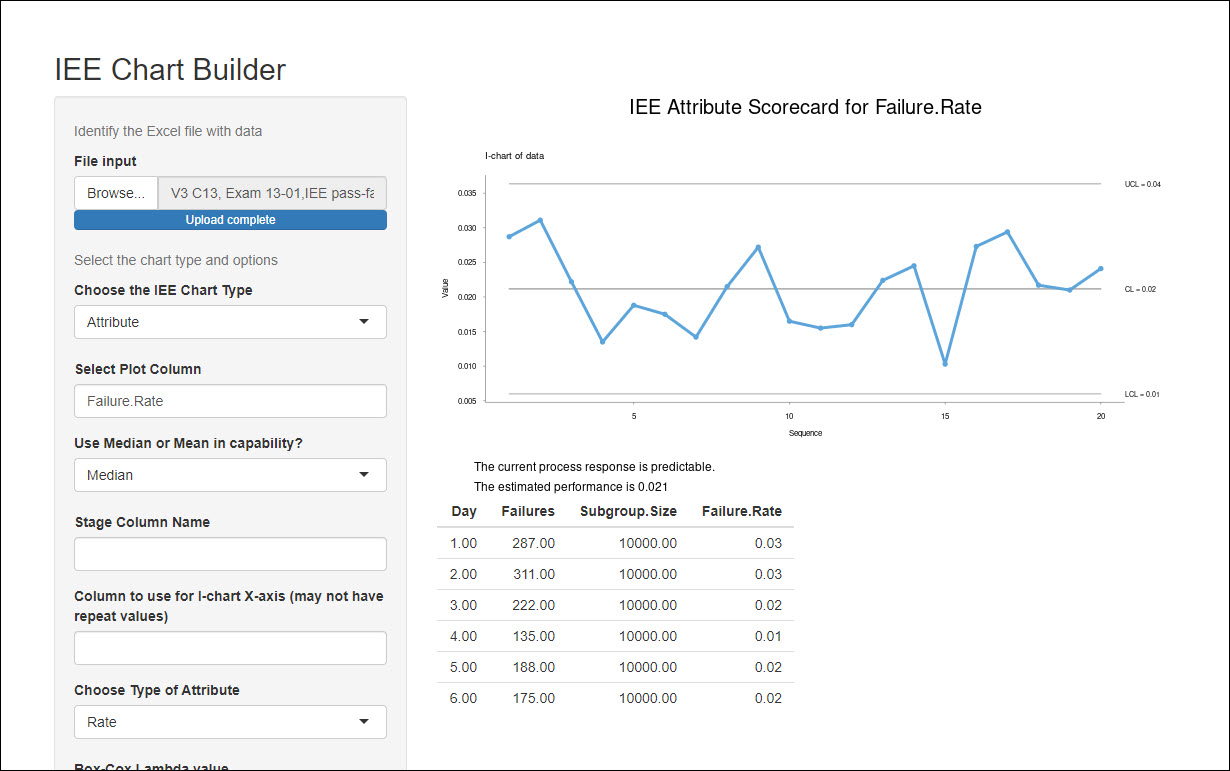Focus the Select Plot Column field
This screenshot has width=1230, height=771.
click(230, 401)
